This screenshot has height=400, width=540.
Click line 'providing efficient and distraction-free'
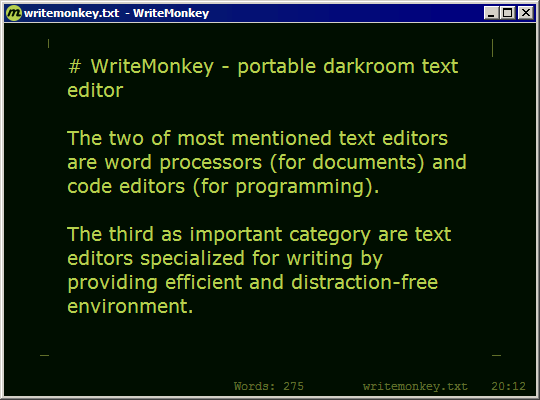252,283
